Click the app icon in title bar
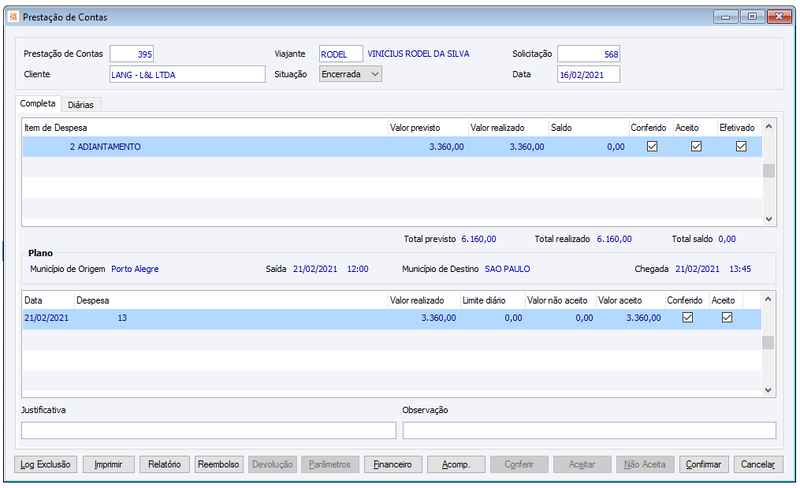Screen dimensions: 800x488 (x=13, y=17)
